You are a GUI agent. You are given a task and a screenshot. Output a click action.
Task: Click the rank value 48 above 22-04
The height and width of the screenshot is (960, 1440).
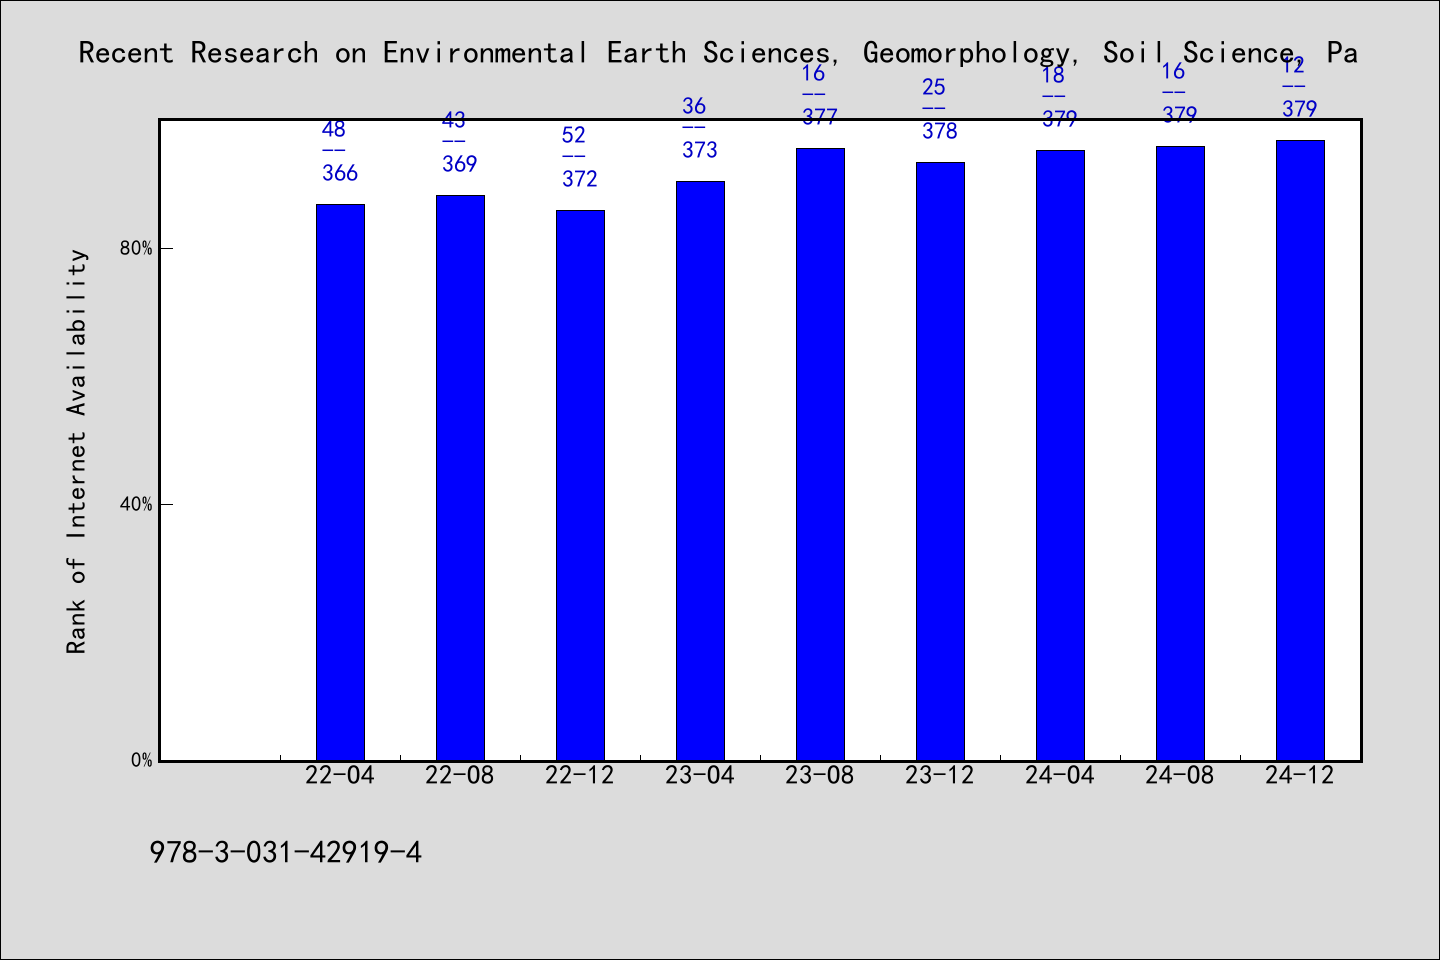click(x=334, y=129)
